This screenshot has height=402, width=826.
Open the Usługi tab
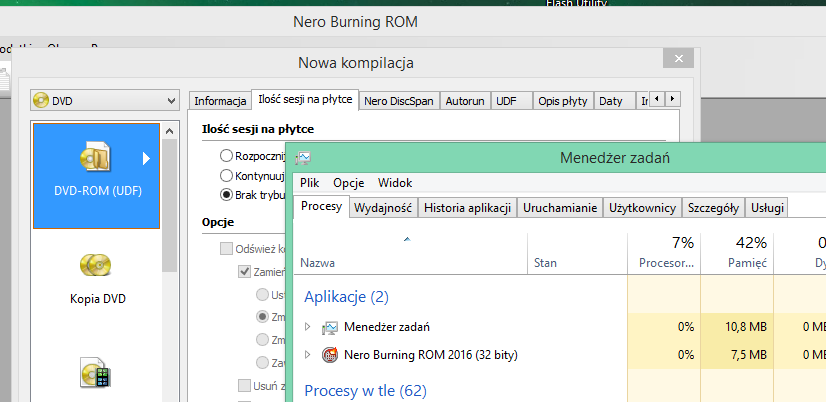[x=767, y=208]
